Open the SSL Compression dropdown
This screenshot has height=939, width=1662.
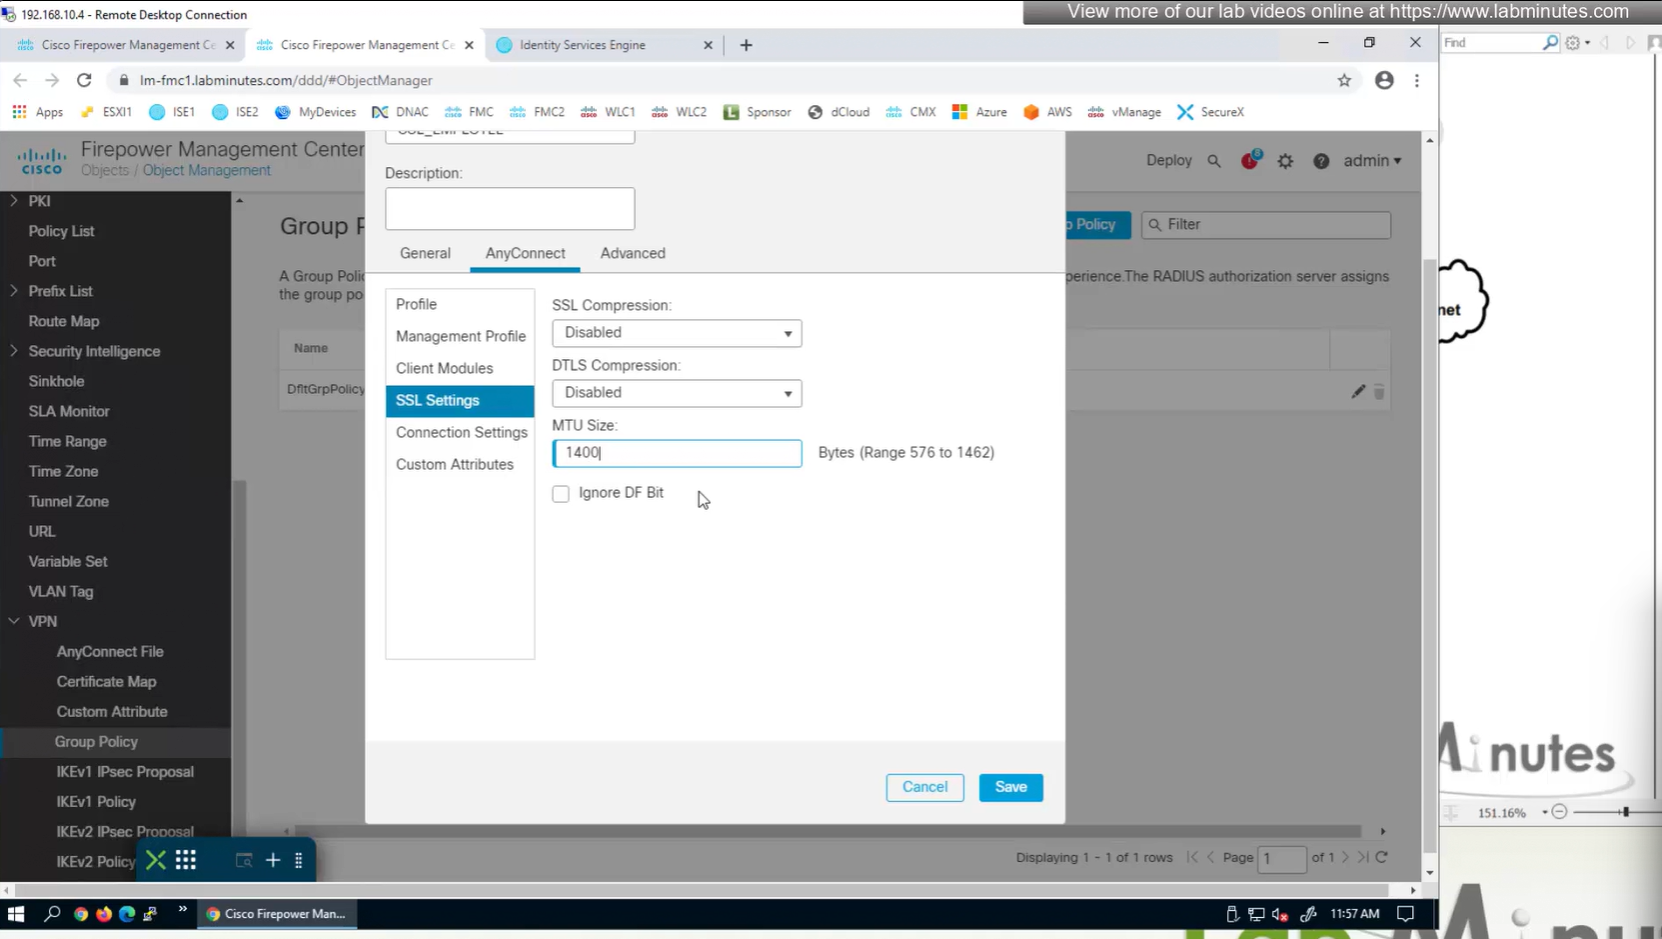click(676, 333)
